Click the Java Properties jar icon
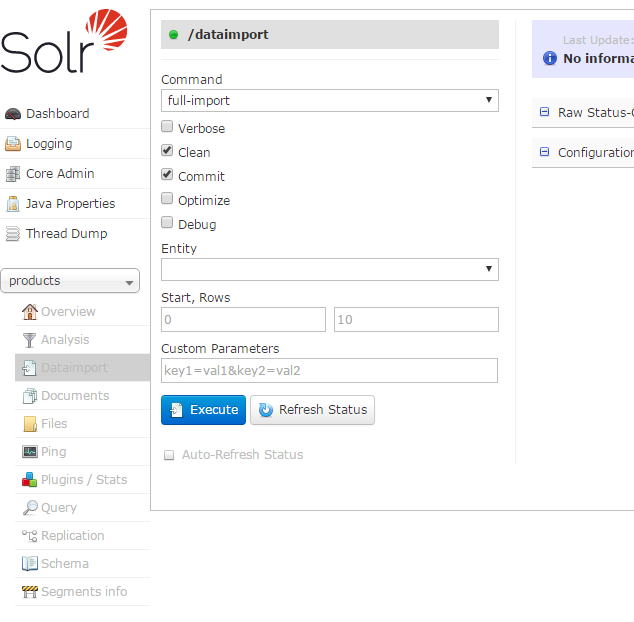Screen dimensions: 634x622 click(x=13, y=204)
